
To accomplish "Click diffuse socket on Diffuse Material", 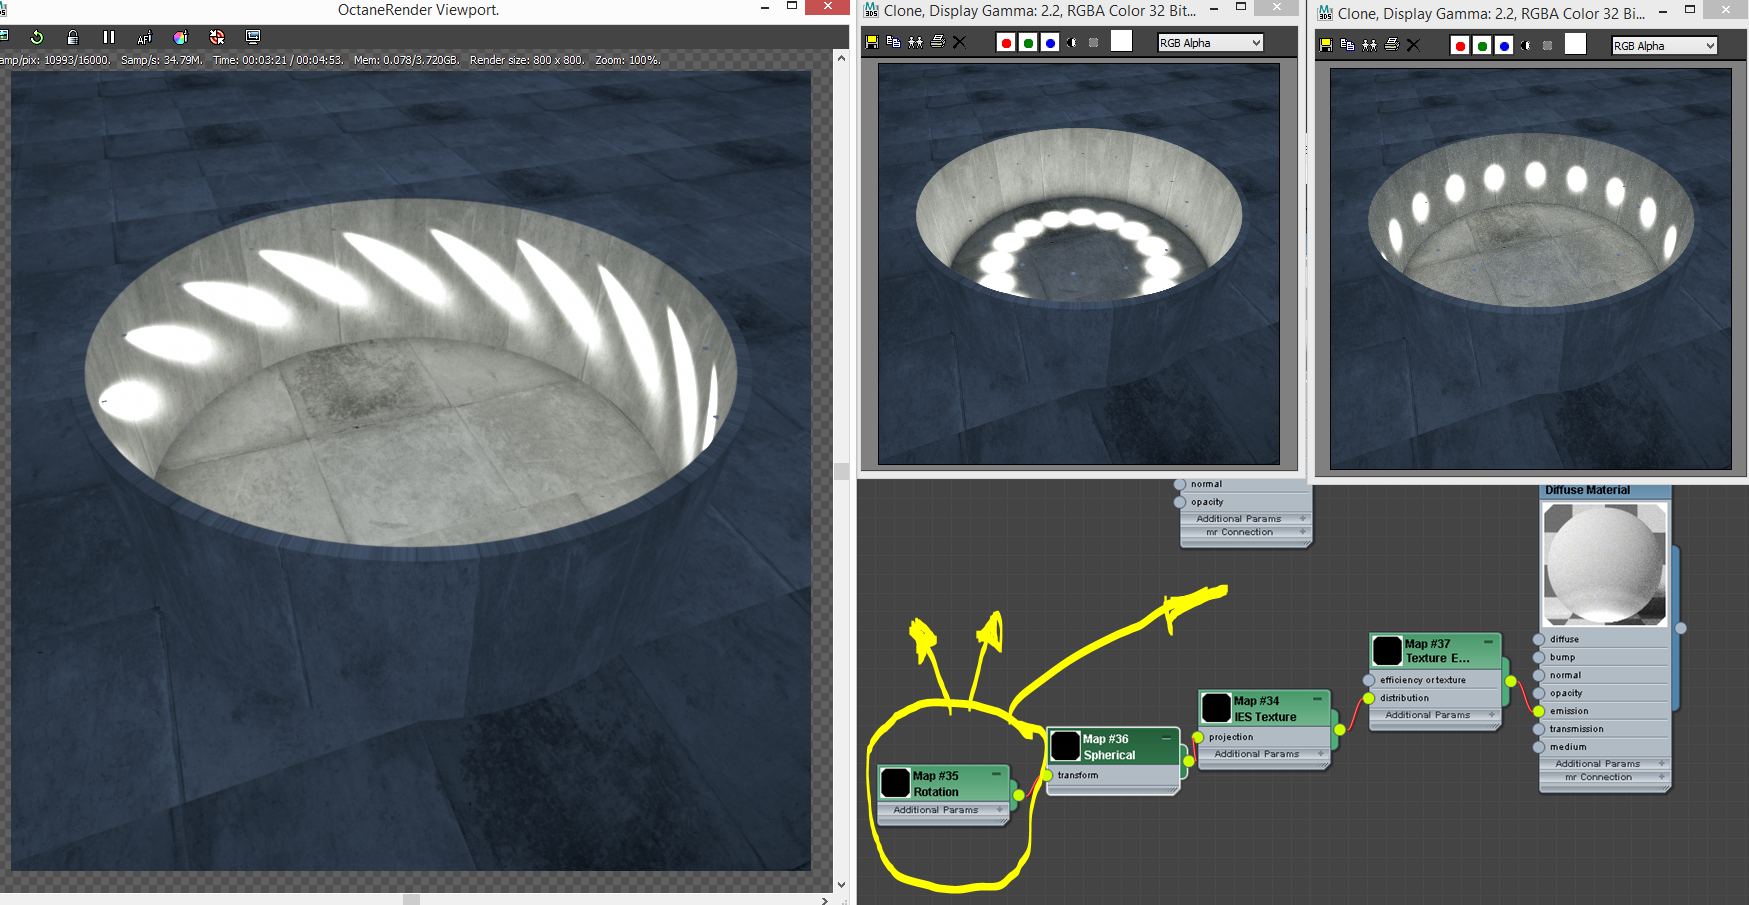I will coord(1539,639).
